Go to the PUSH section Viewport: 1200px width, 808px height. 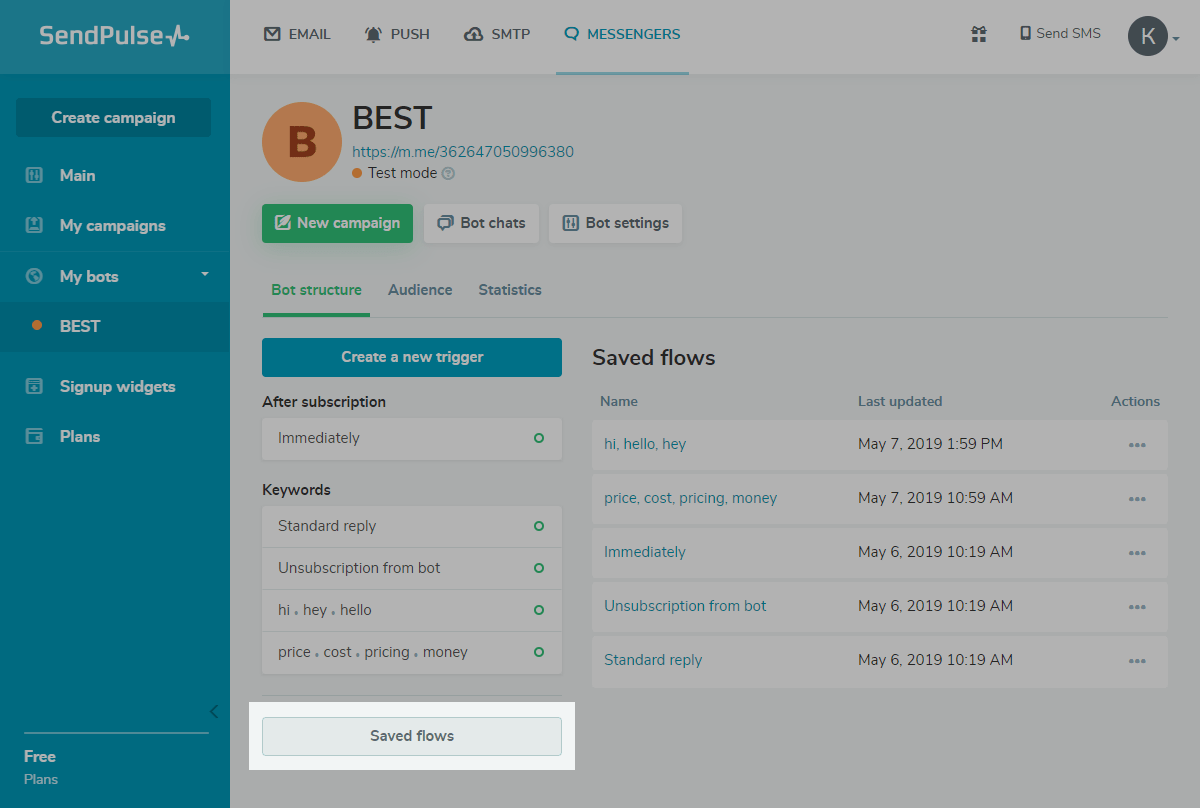point(397,34)
